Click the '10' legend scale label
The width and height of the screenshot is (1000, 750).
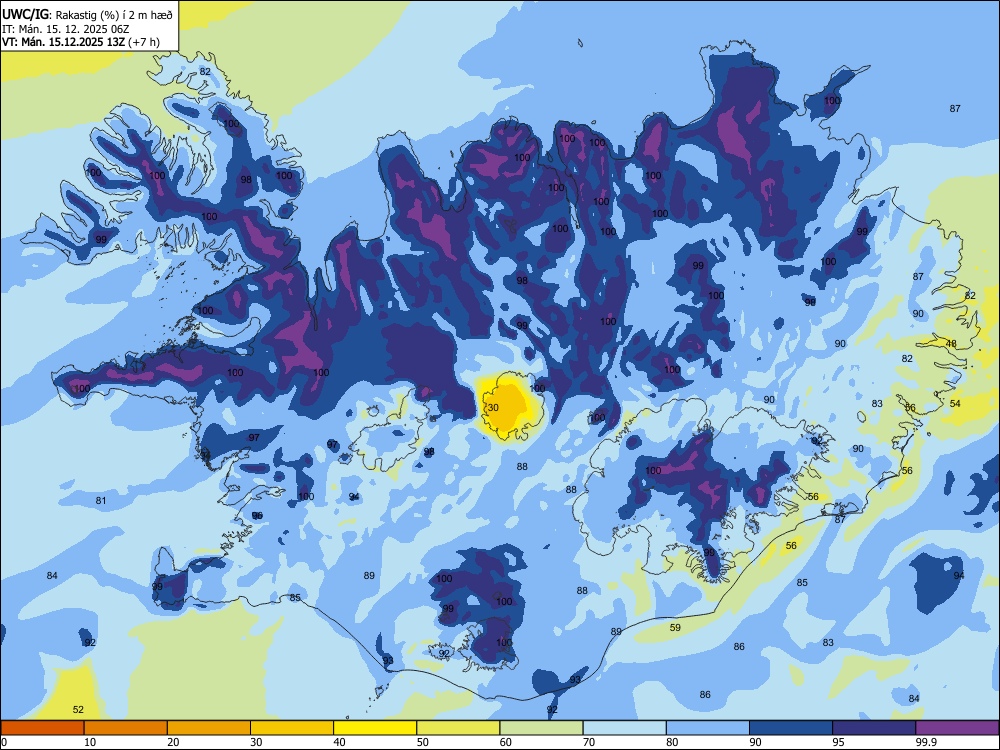(90, 742)
